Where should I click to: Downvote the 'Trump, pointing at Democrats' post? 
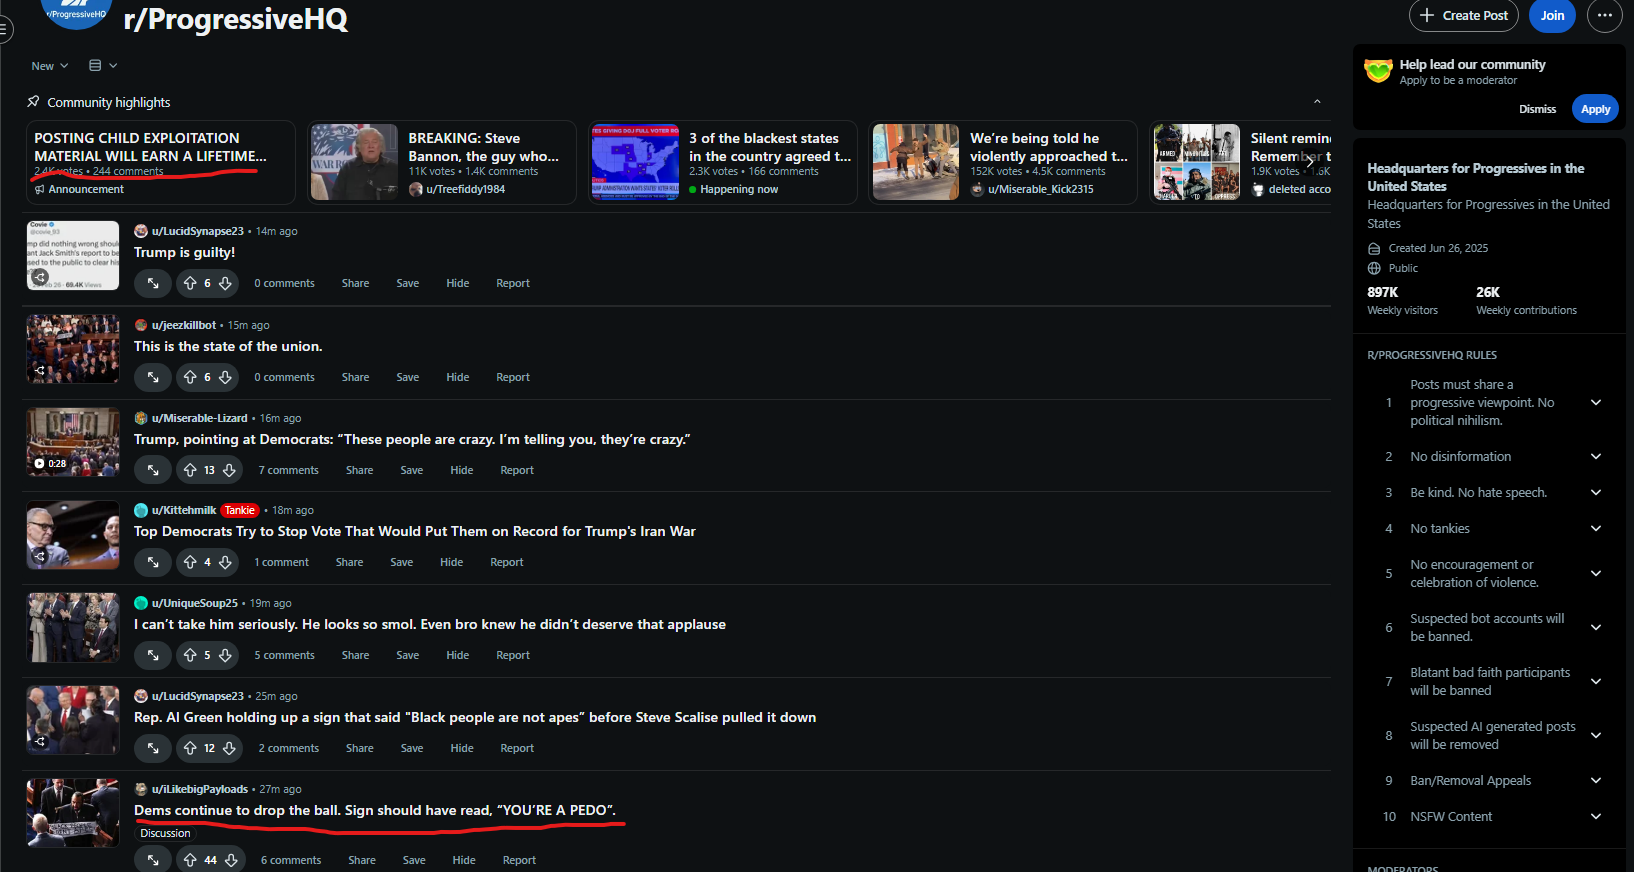[229, 470]
